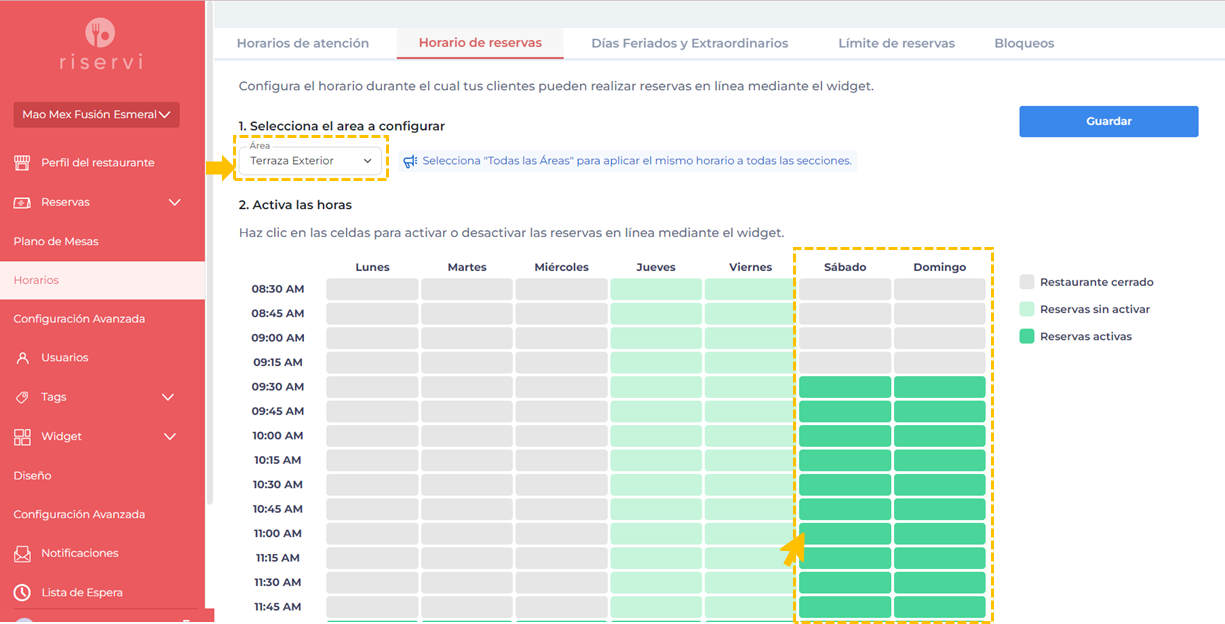The height and width of the screenshot is (624, 1225).
Task: Click the closed Sábado 08:45 AM cell
Action: tap(845, 314)
